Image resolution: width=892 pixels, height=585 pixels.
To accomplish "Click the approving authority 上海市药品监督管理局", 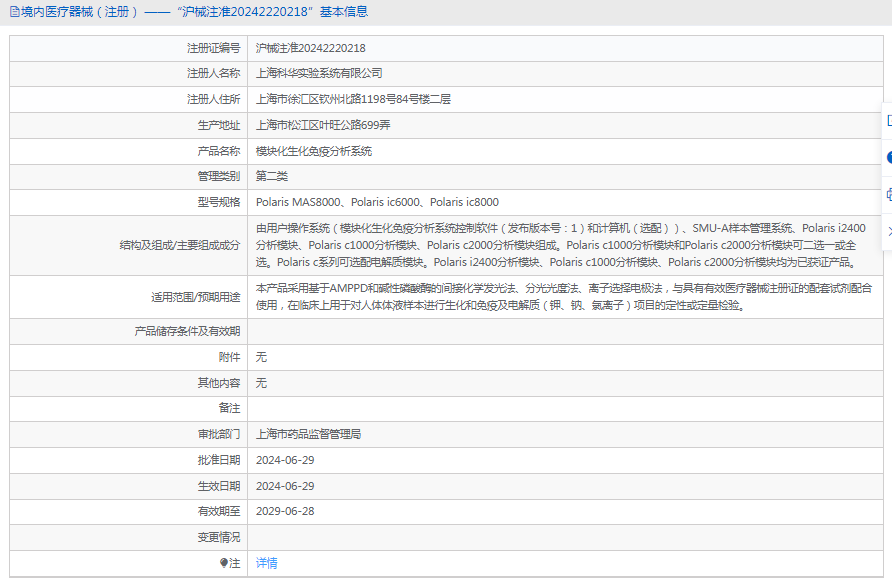I will tap(308, 434).
